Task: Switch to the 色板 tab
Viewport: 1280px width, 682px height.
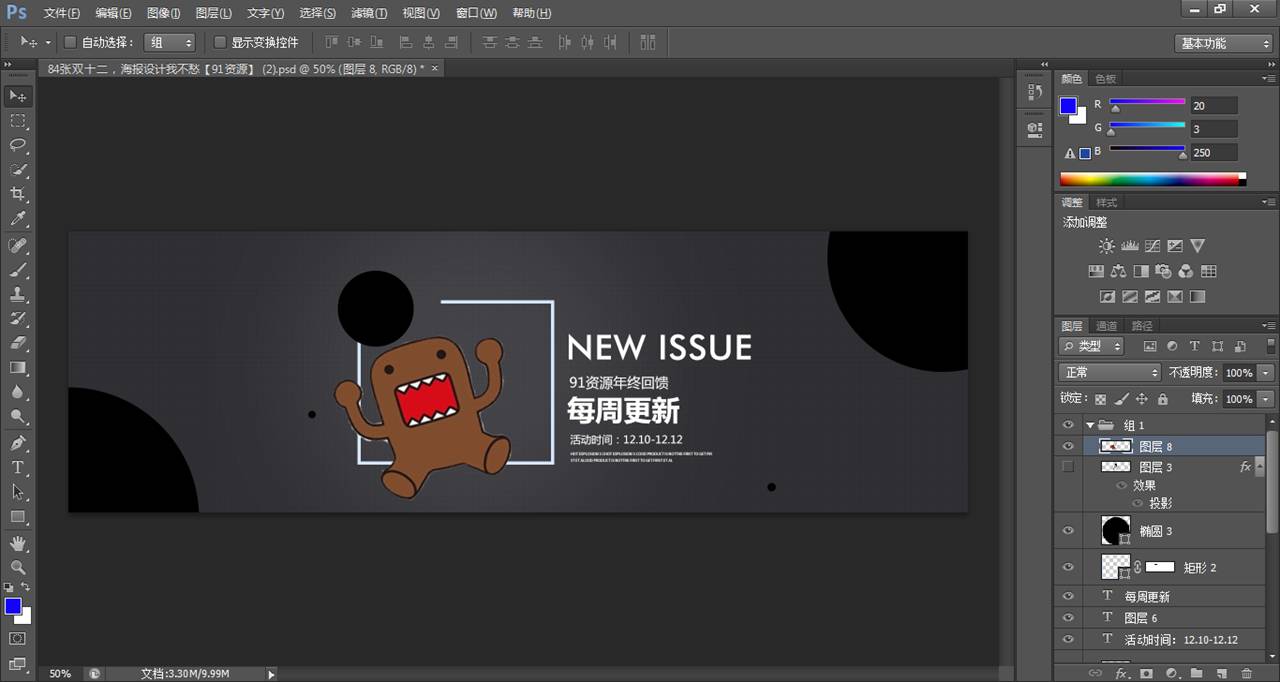Action: tap(1105, 79)
